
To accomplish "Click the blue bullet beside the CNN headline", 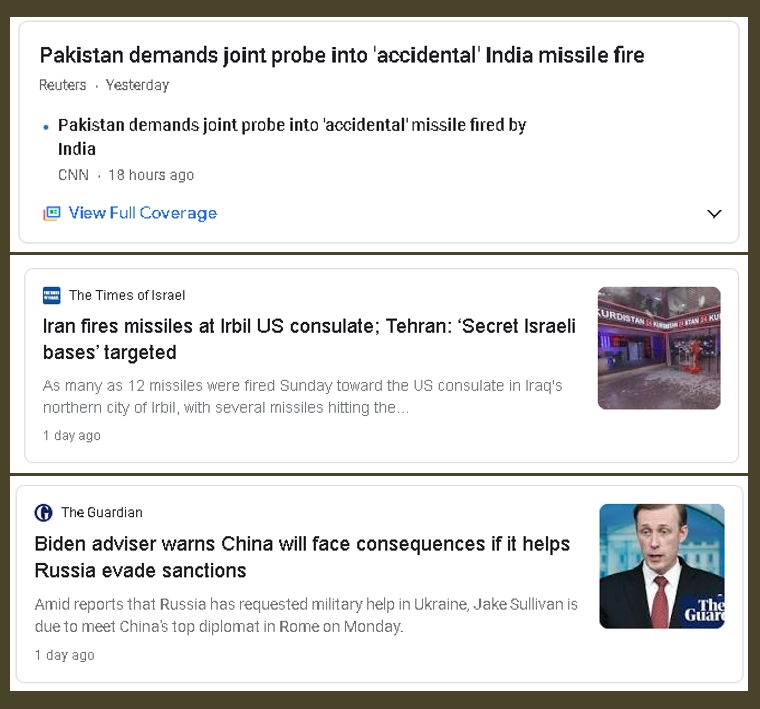I will click(x=46, y=128).
